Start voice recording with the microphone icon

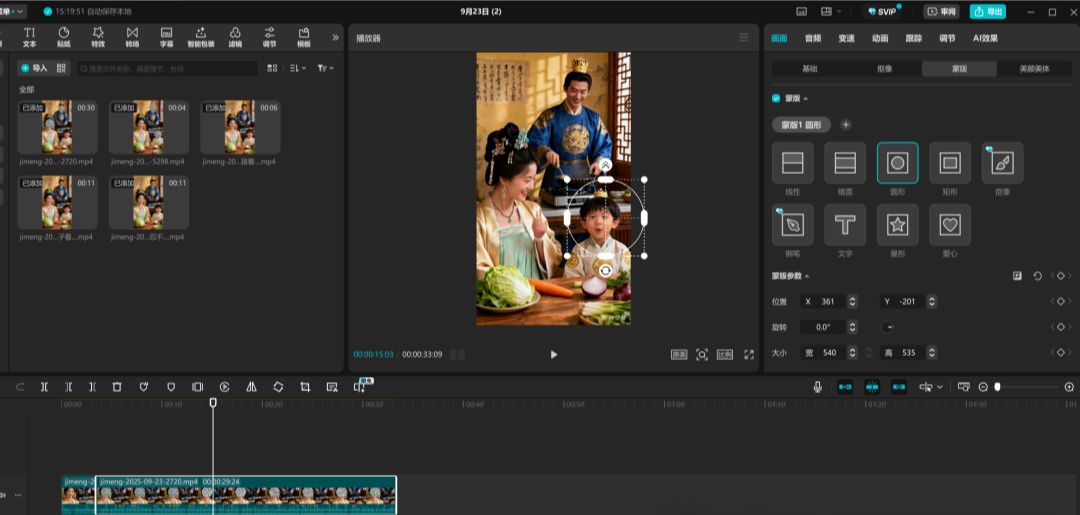coord(818,387)
